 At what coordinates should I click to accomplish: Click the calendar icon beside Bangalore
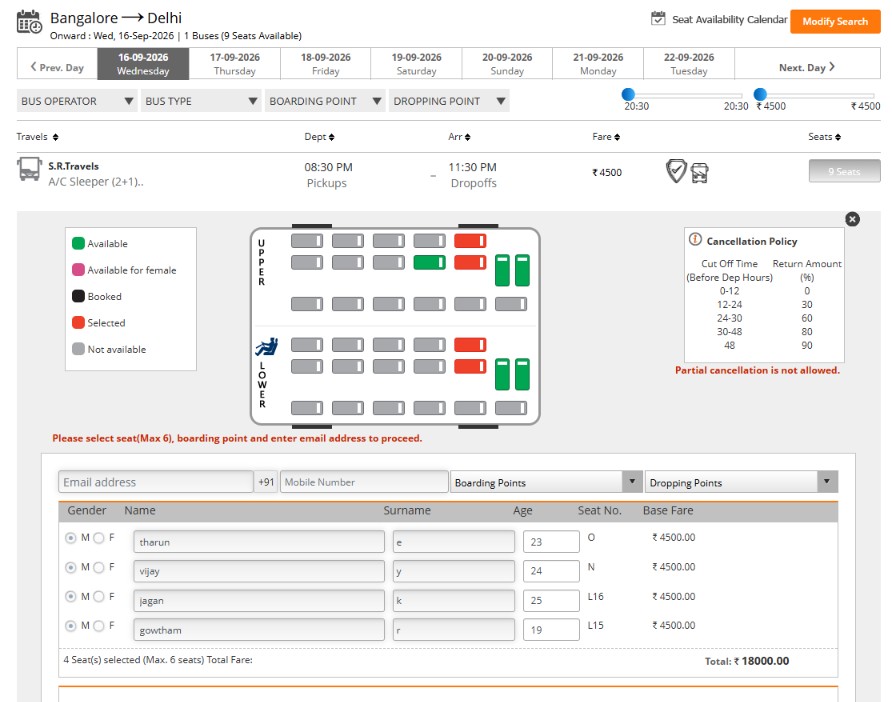(29, 22)
